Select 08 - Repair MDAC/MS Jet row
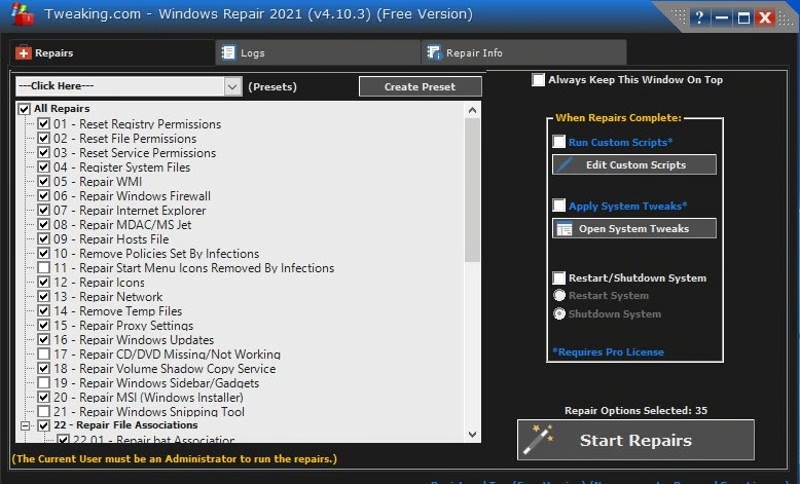Image resolution: width=800 pixels, height=484 pixels. [122, 224]
